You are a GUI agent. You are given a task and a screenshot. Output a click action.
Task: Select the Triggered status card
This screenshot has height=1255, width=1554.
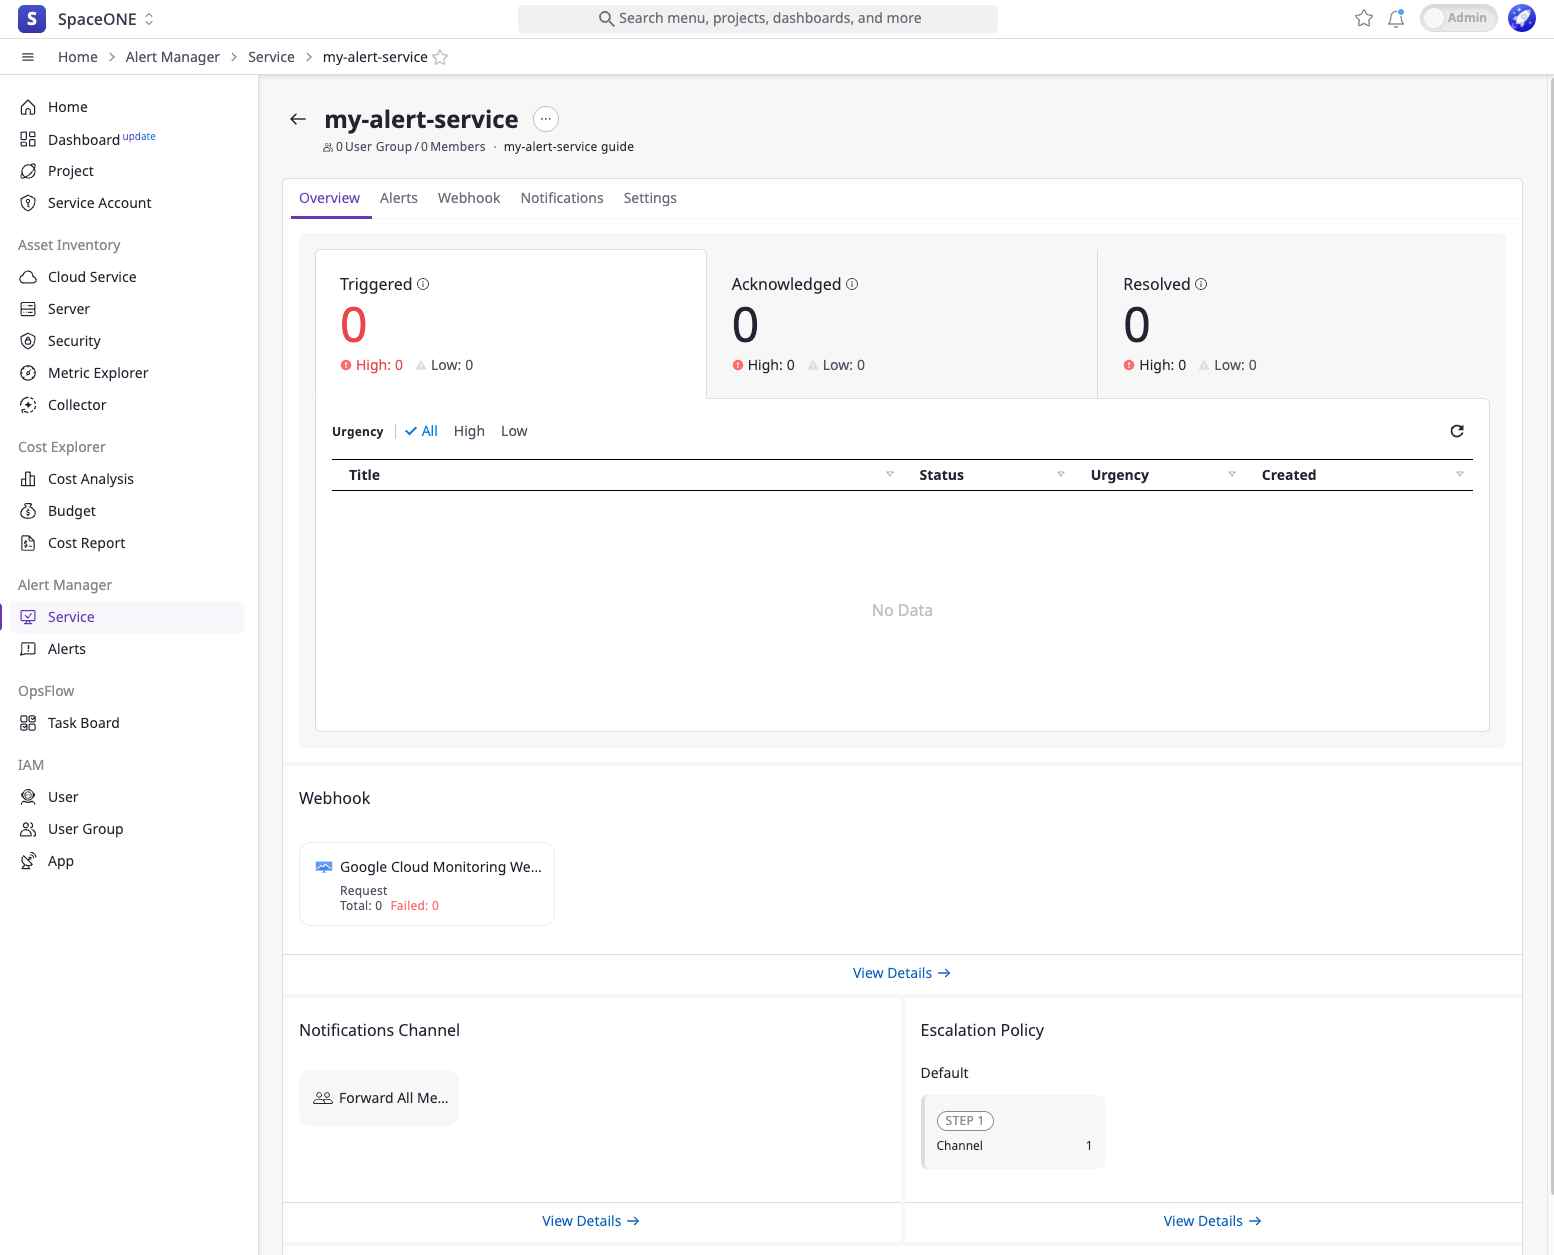click(511, 324)
